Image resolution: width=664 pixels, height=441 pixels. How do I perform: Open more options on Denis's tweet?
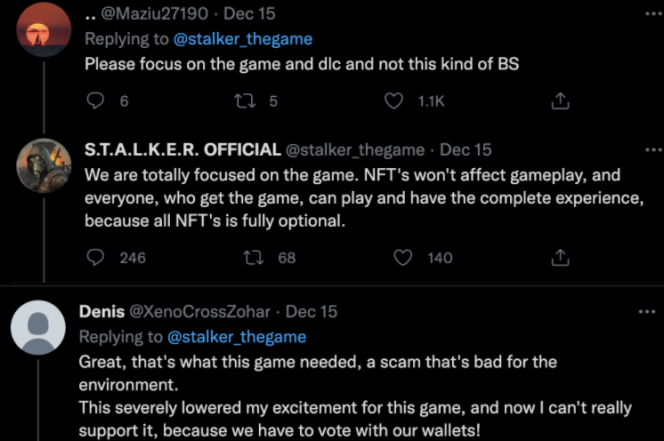[651, 311]
